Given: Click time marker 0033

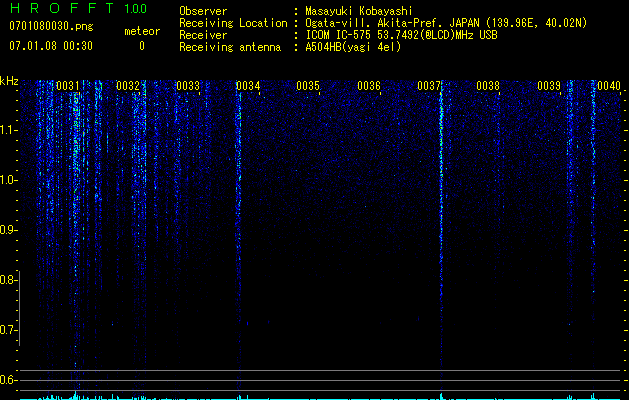Looking at the screenshot, I should tap(188, 86).
